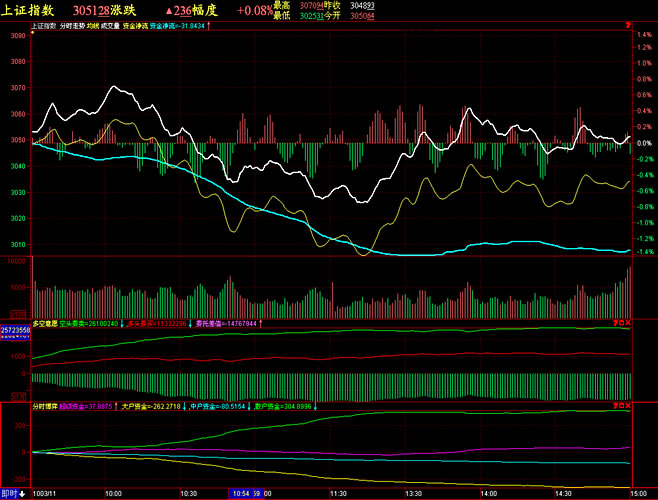Click the 委托差值 up arrow icon
658x500 pixels.
pyautogui.click(x=262, y=323)
